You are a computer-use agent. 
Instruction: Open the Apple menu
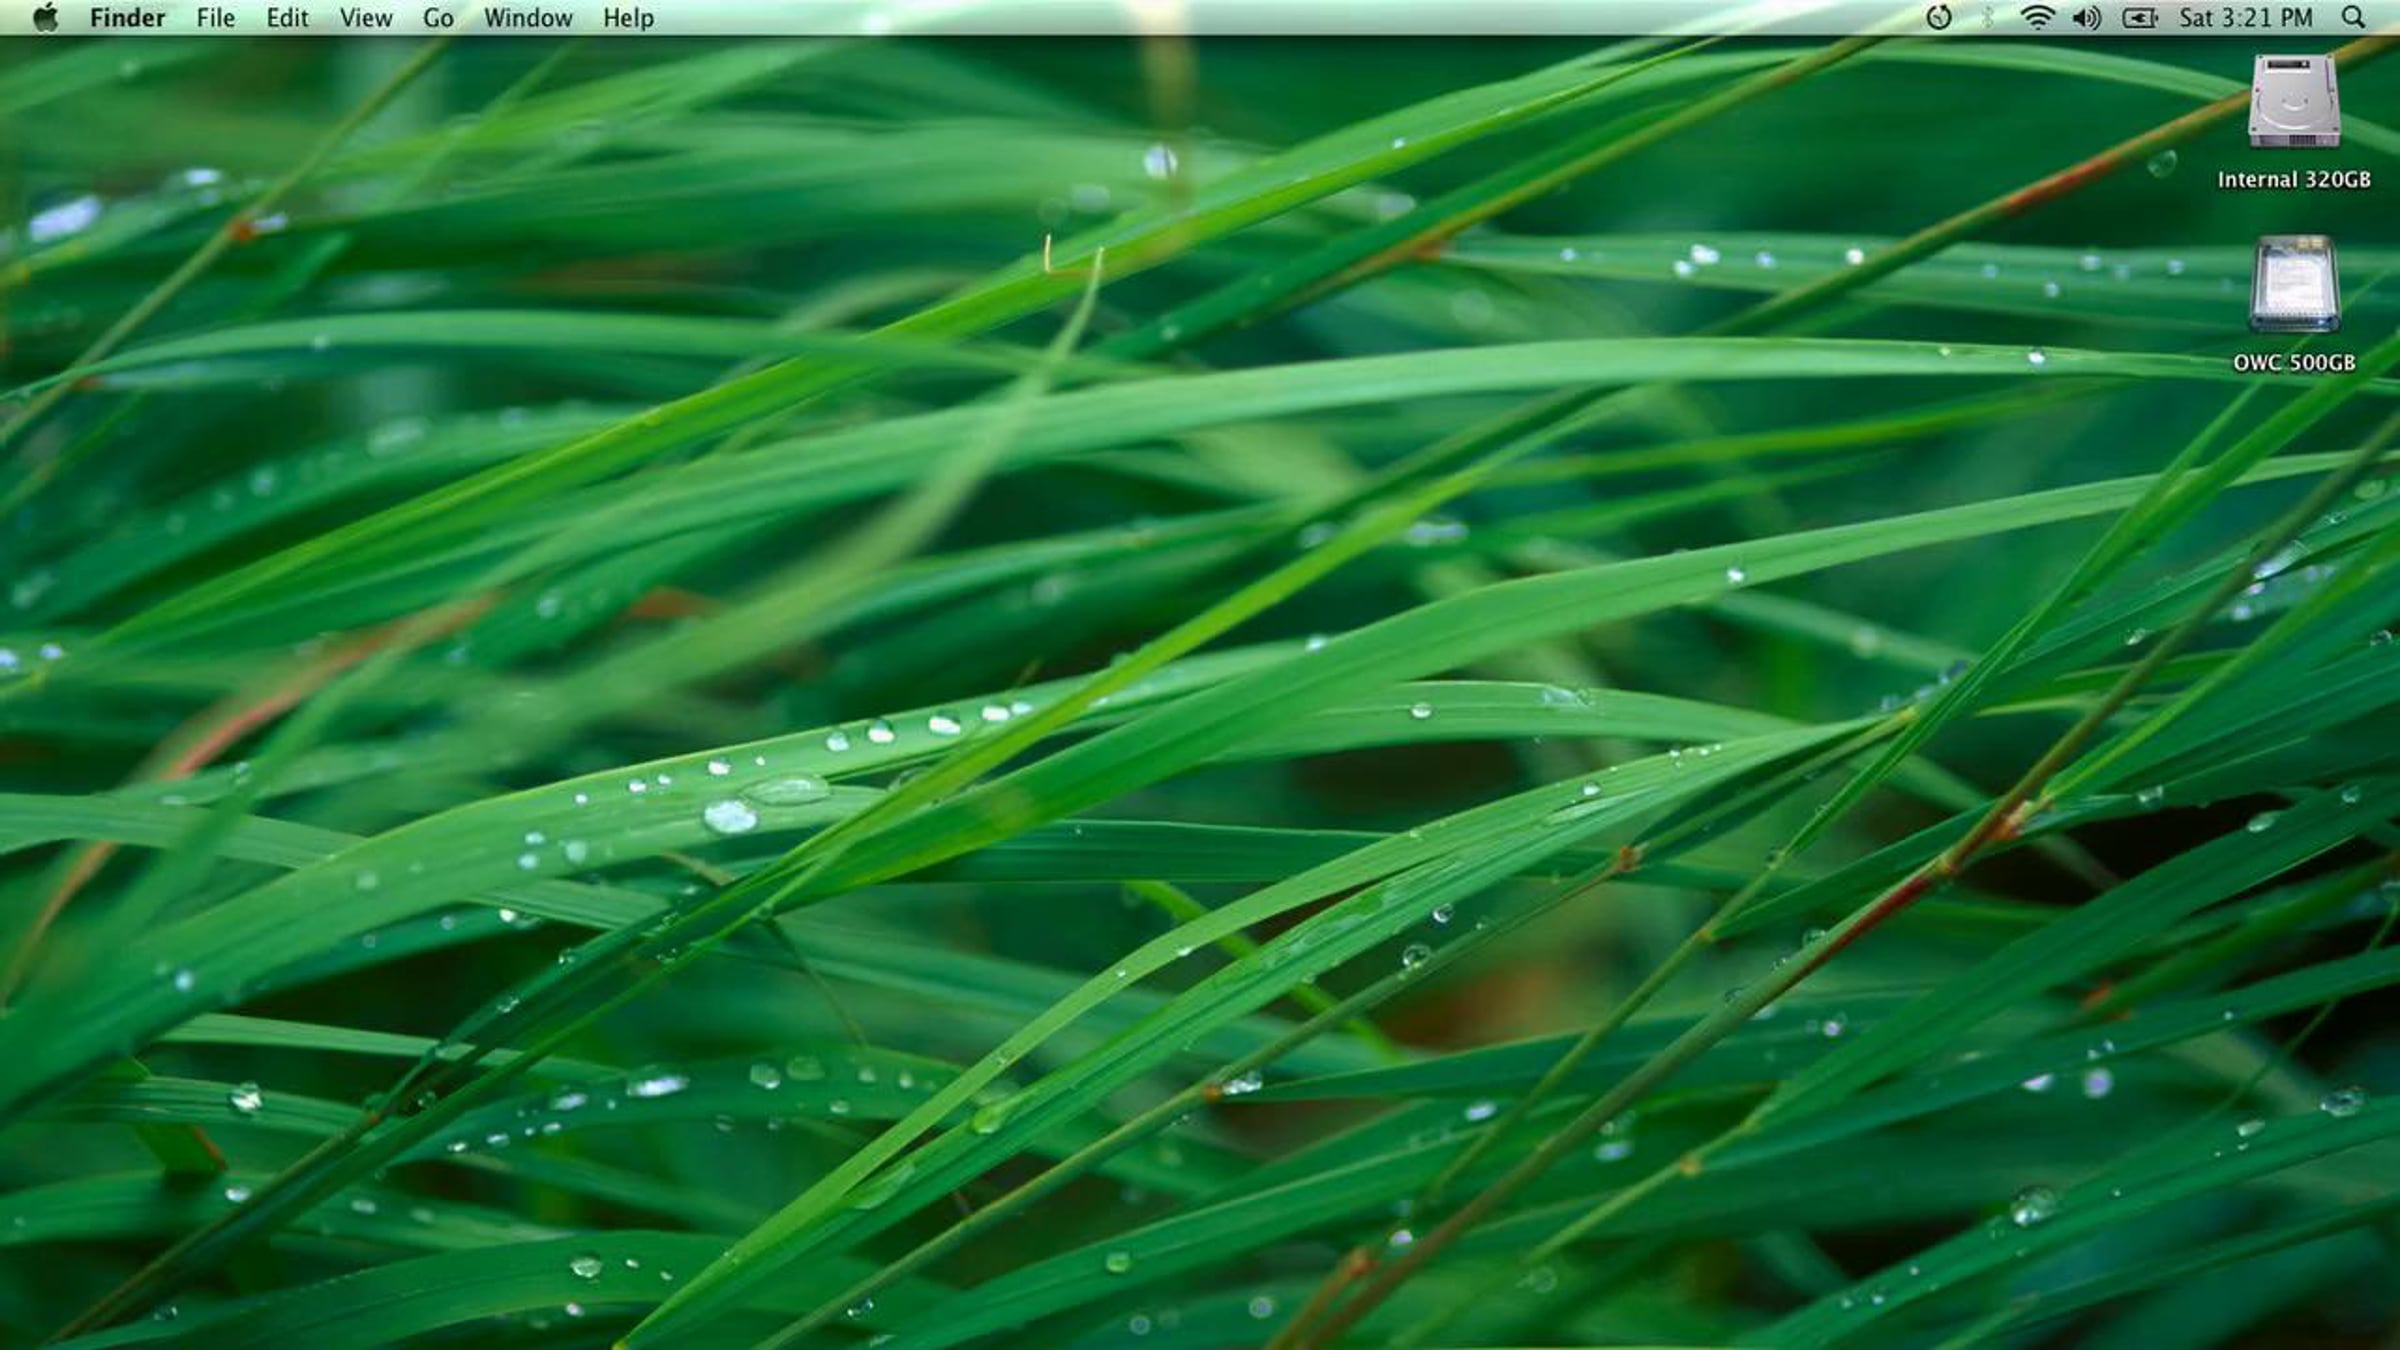[45, 18]
